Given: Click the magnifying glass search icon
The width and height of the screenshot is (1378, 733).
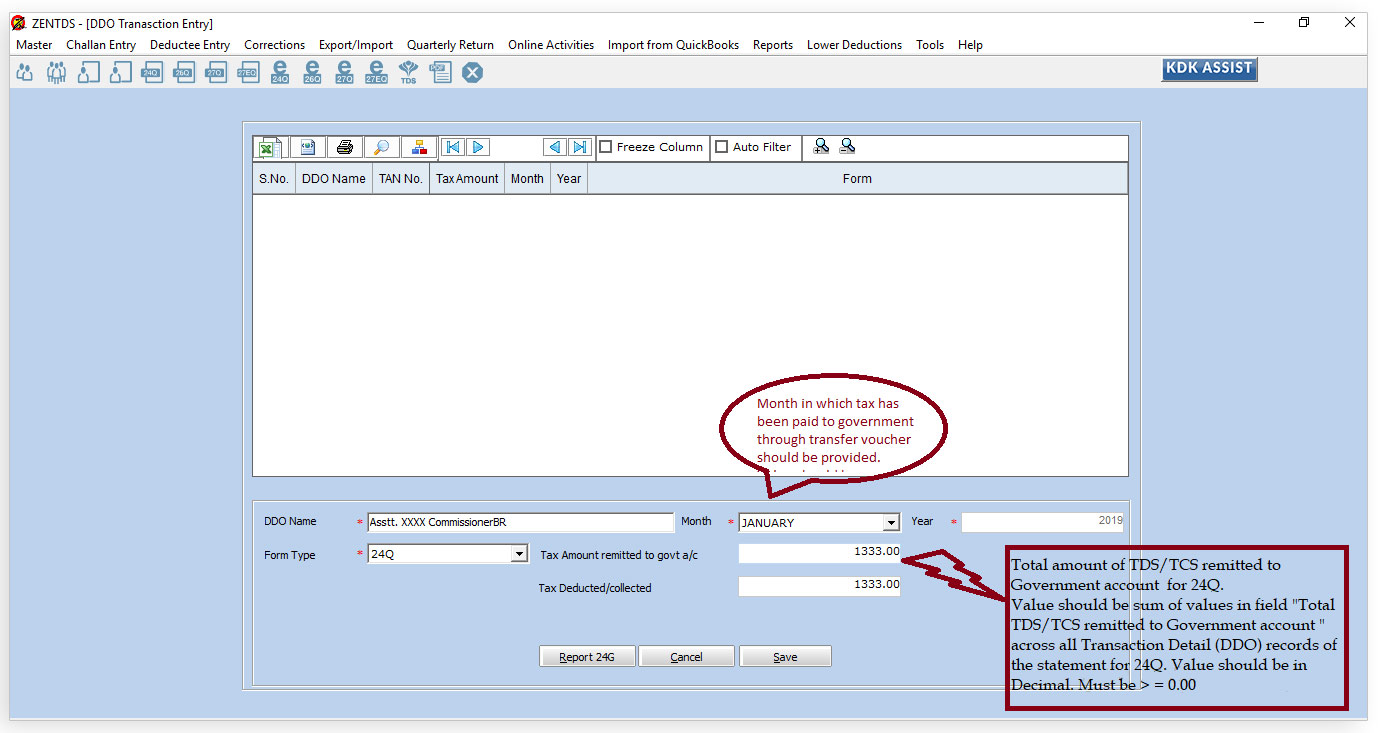Looking at the screenshot, I should tap(381, 148).
